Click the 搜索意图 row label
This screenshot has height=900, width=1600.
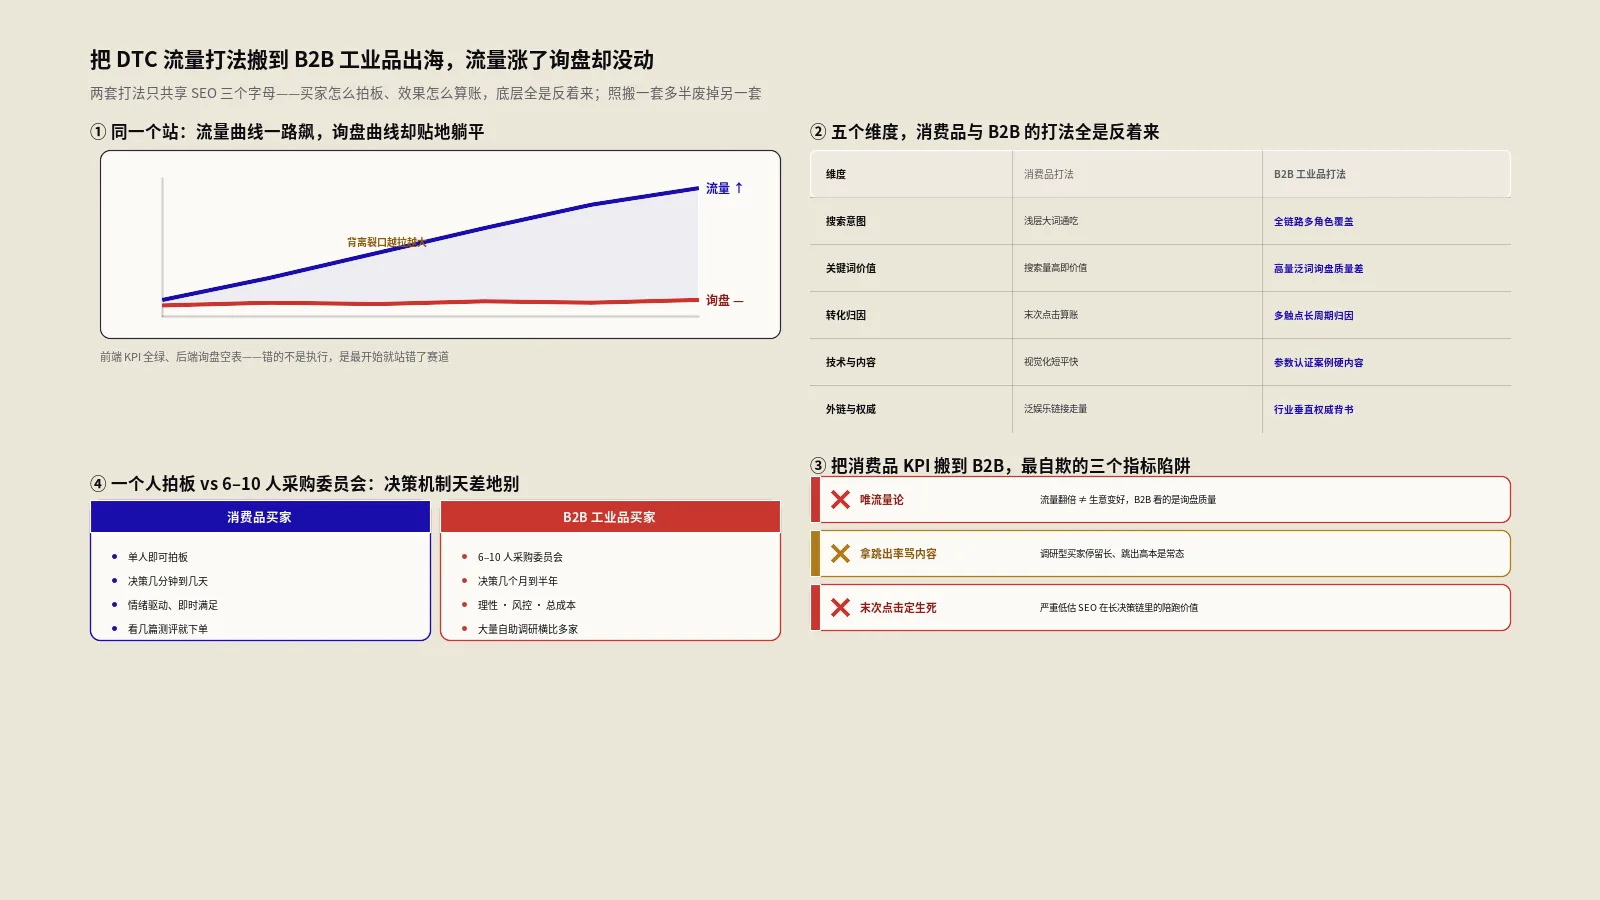[846, 221]
